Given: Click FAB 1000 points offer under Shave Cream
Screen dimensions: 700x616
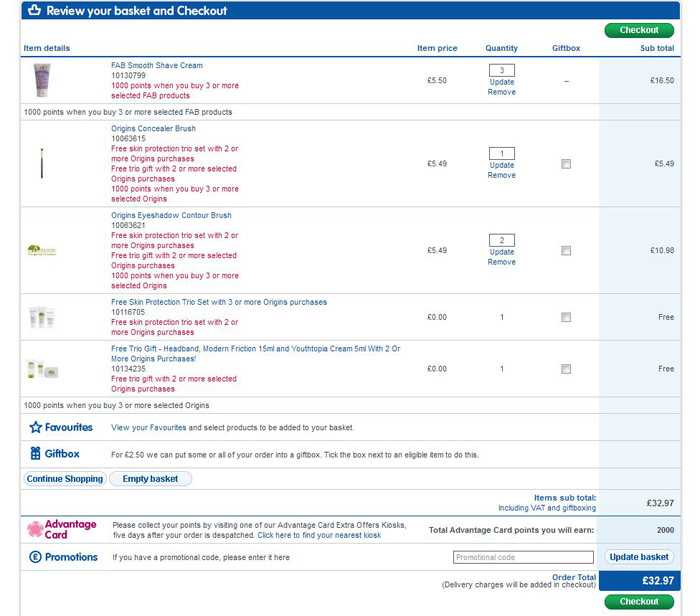Looking at the screenshot, I should tap(175, 91).
